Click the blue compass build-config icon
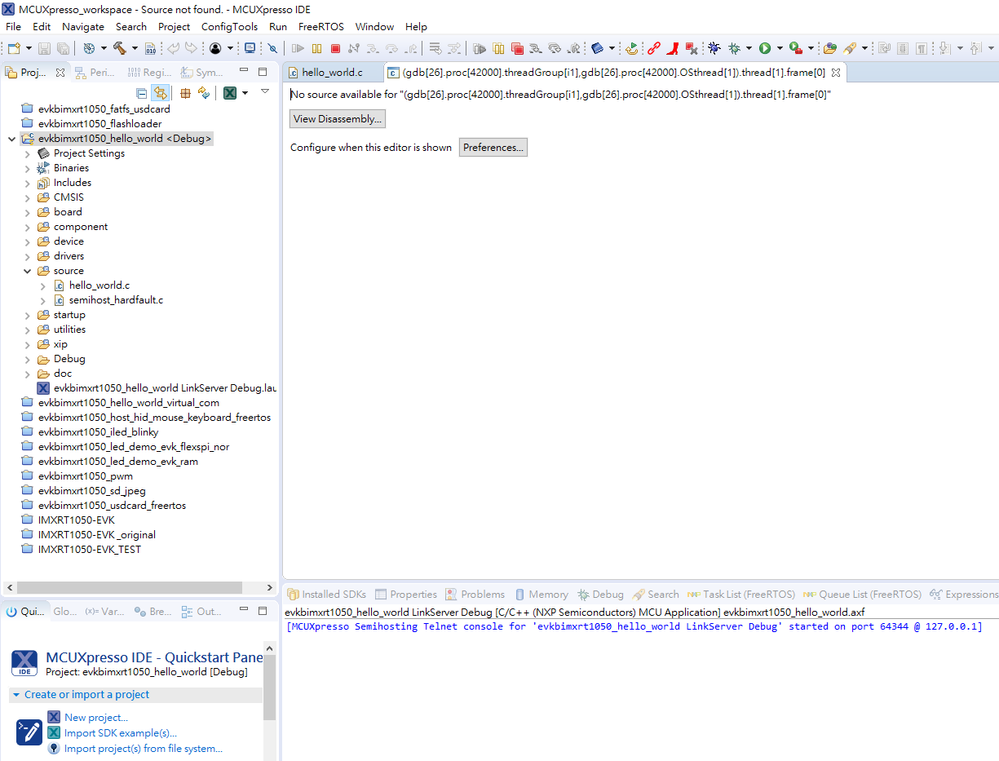The height and width of the screenshot is (761, 999). click(89, 48)
